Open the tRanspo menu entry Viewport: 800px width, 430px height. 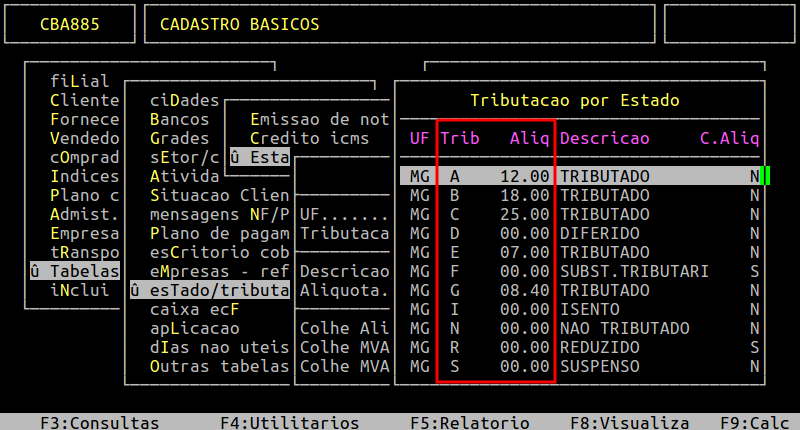click(x=85, y=252)
